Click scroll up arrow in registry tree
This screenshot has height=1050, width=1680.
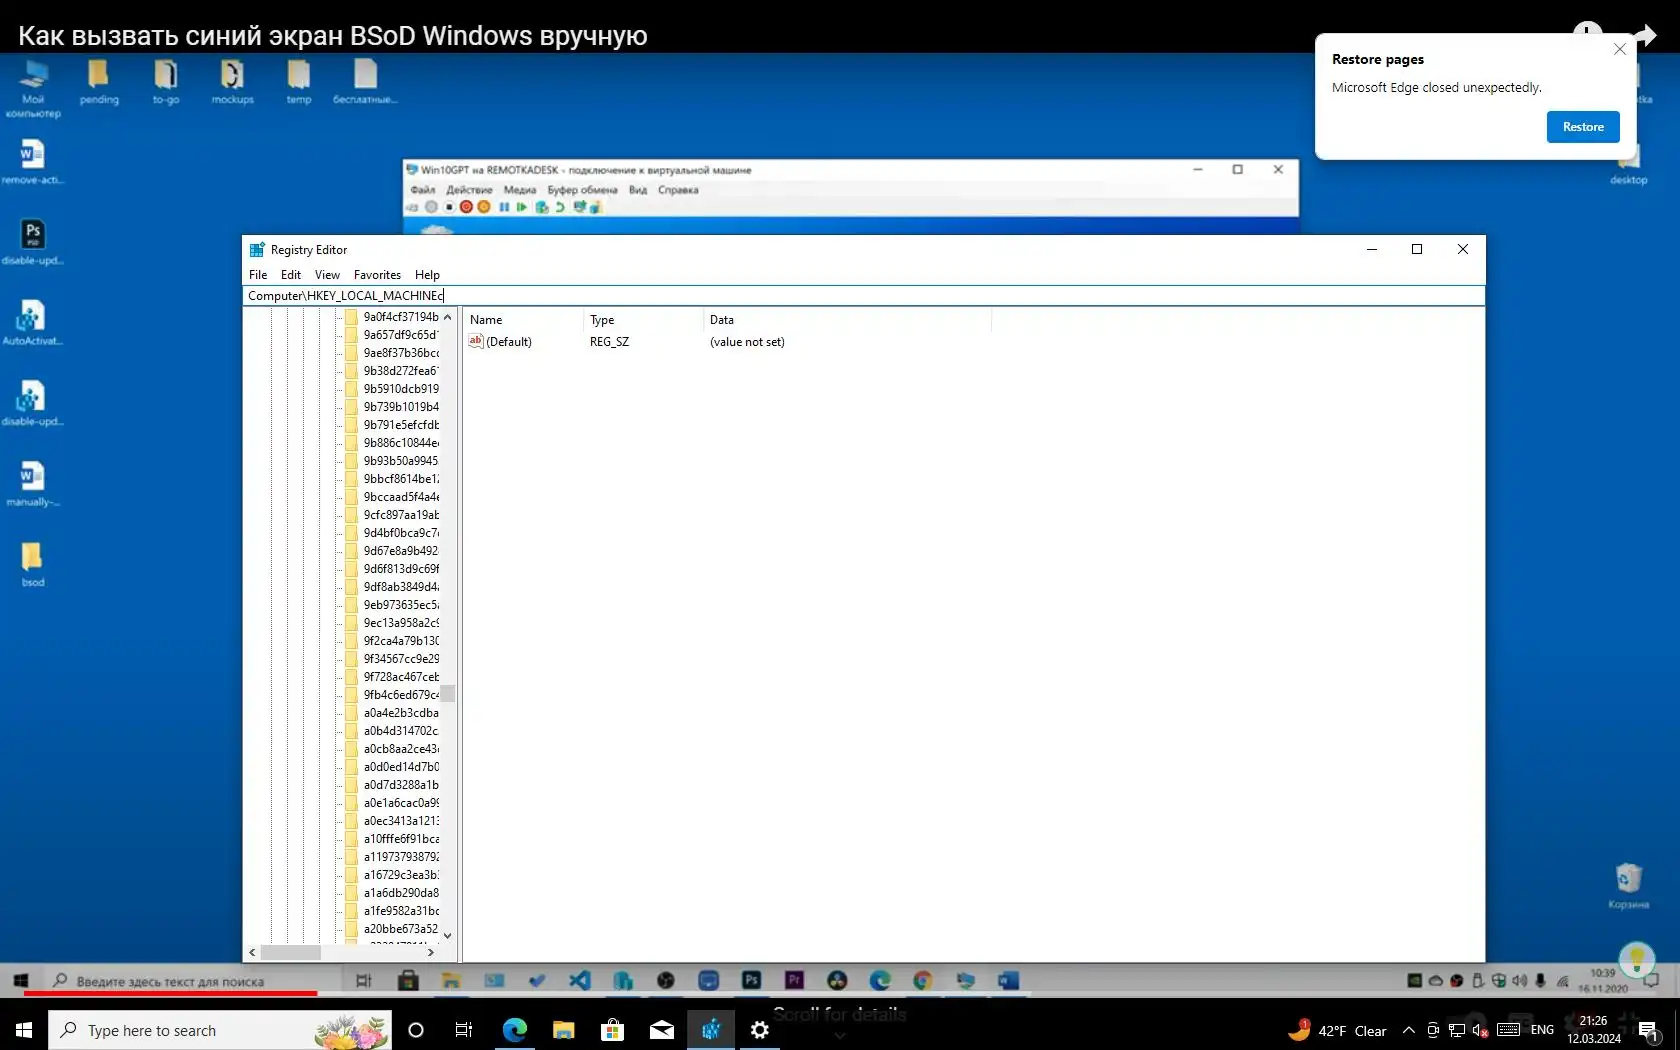[448, 317]
